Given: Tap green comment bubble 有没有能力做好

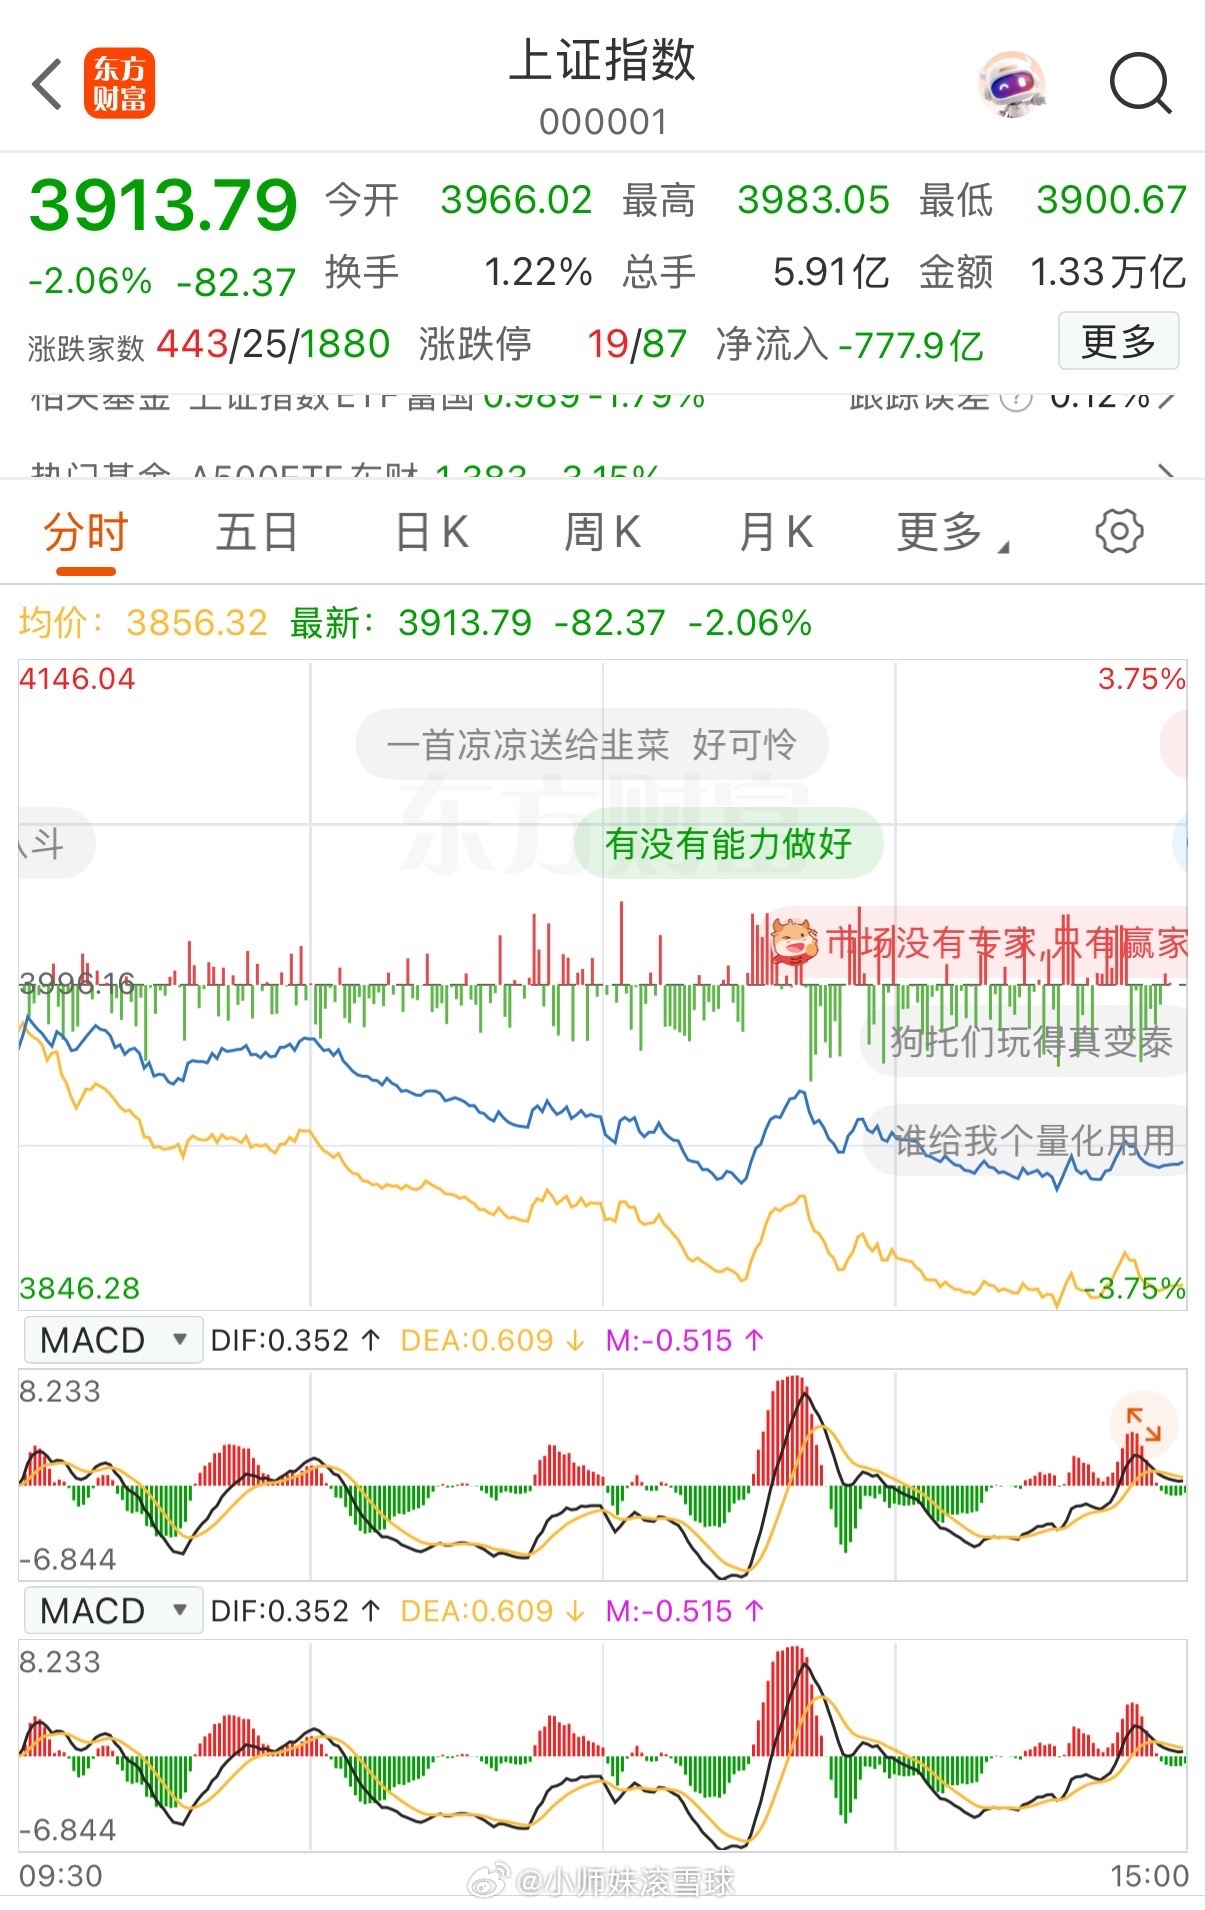Looking at the screenshot, I should [728, 843].
